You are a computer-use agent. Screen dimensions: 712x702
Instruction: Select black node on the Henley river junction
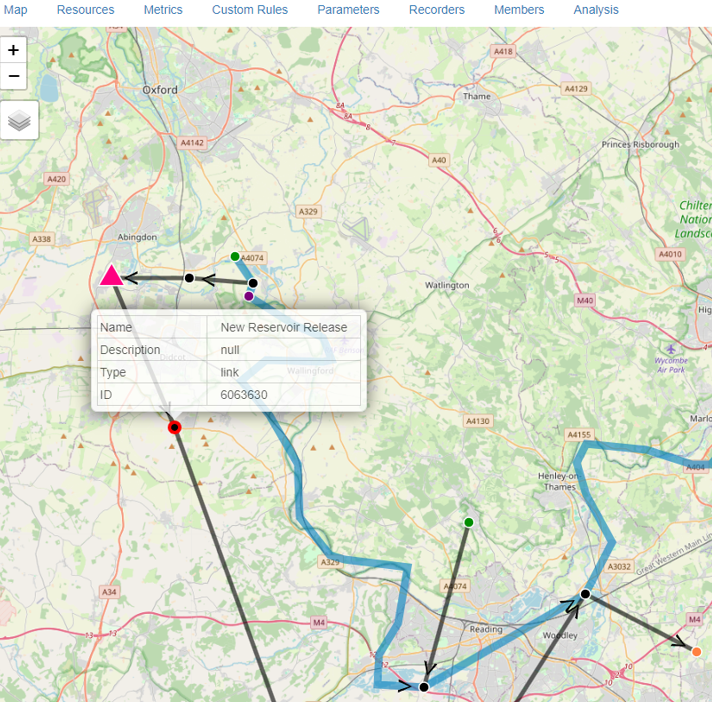[x=585, y=594]
